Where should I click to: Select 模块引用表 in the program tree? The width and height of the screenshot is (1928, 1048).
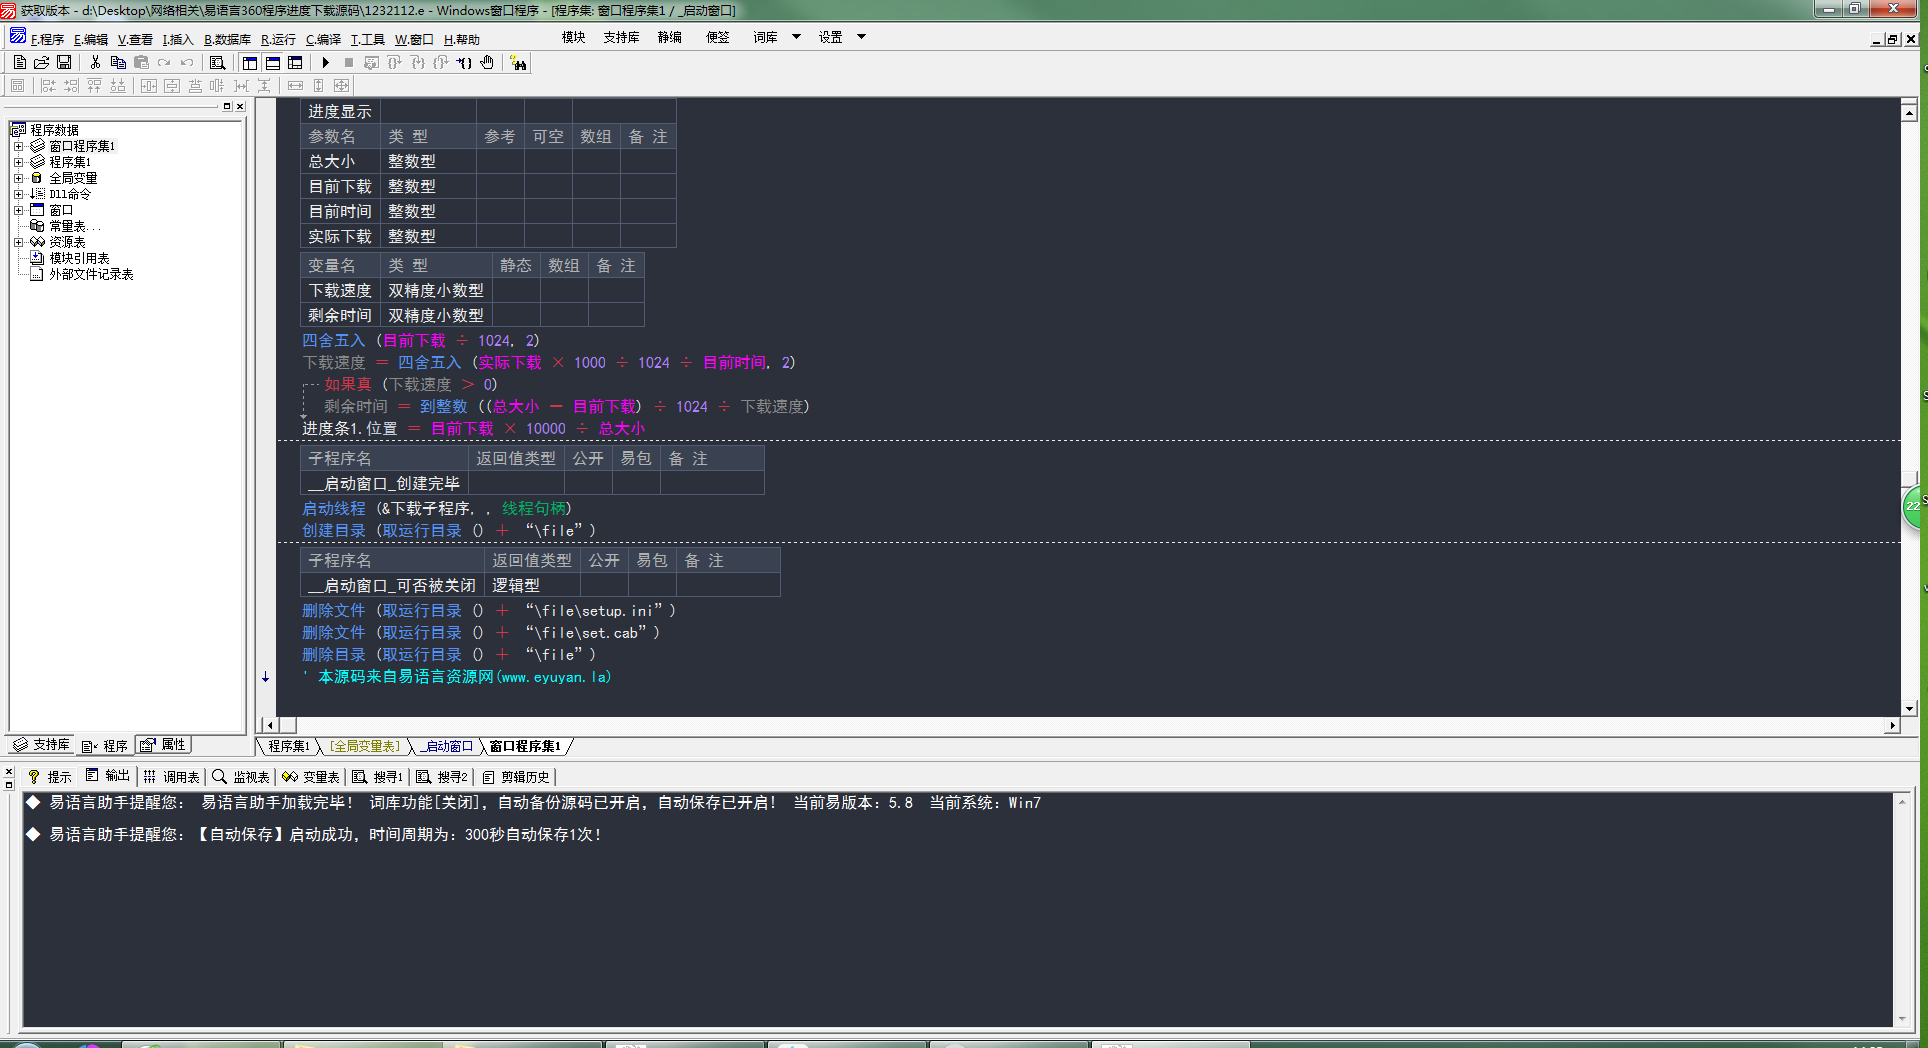[x=79, y=258]
